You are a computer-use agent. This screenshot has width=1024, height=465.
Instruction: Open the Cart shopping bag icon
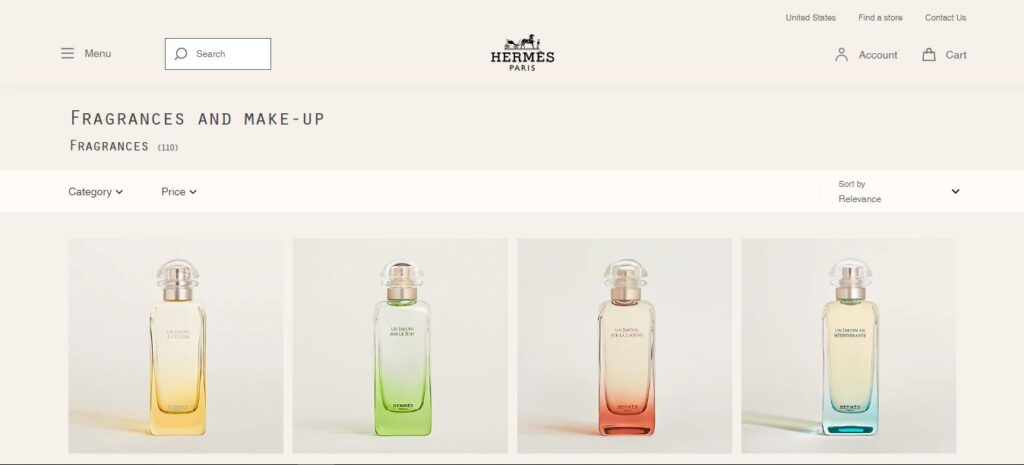coord(929,55)
